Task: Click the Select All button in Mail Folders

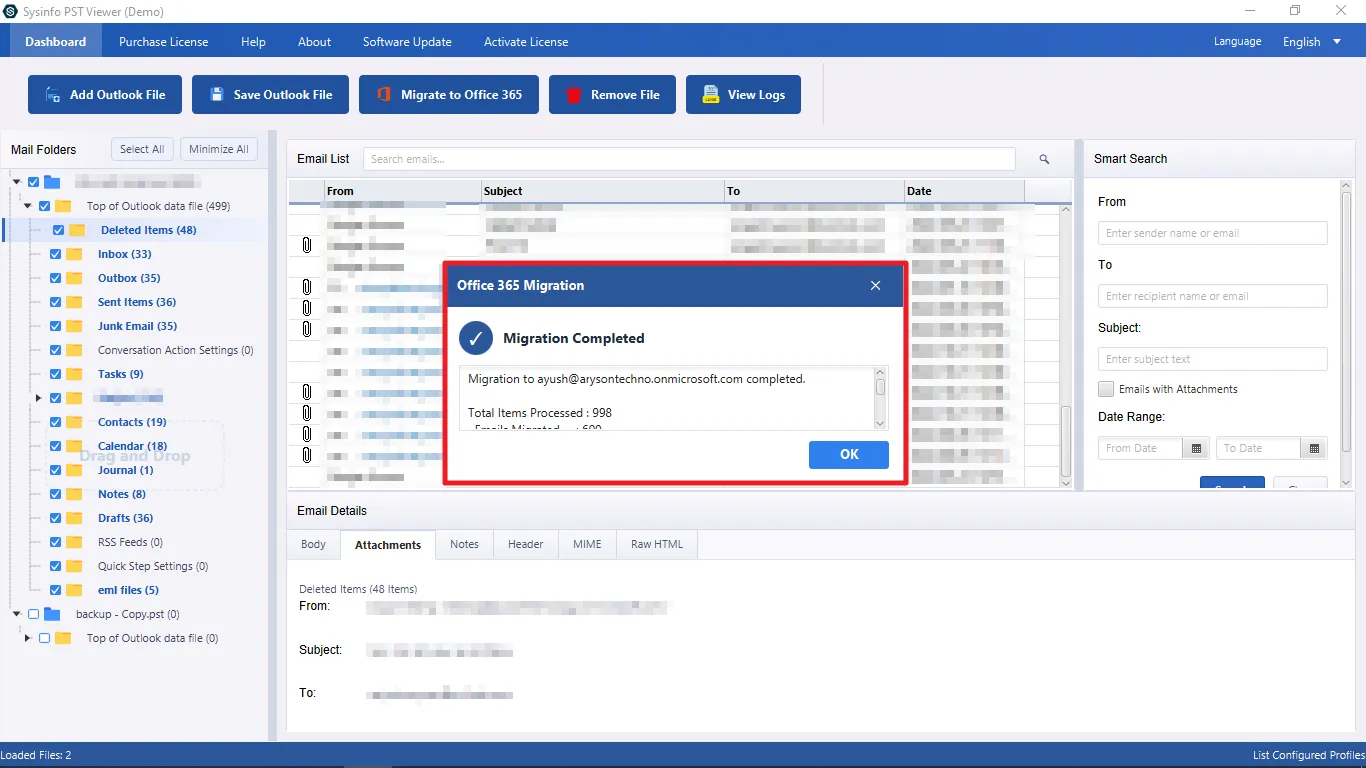Action: click(142, 149)
